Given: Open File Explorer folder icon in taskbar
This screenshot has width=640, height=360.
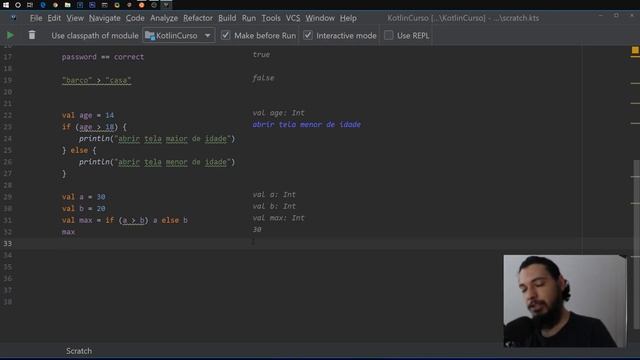Looking at the screenshot, I should coord(68,5).
